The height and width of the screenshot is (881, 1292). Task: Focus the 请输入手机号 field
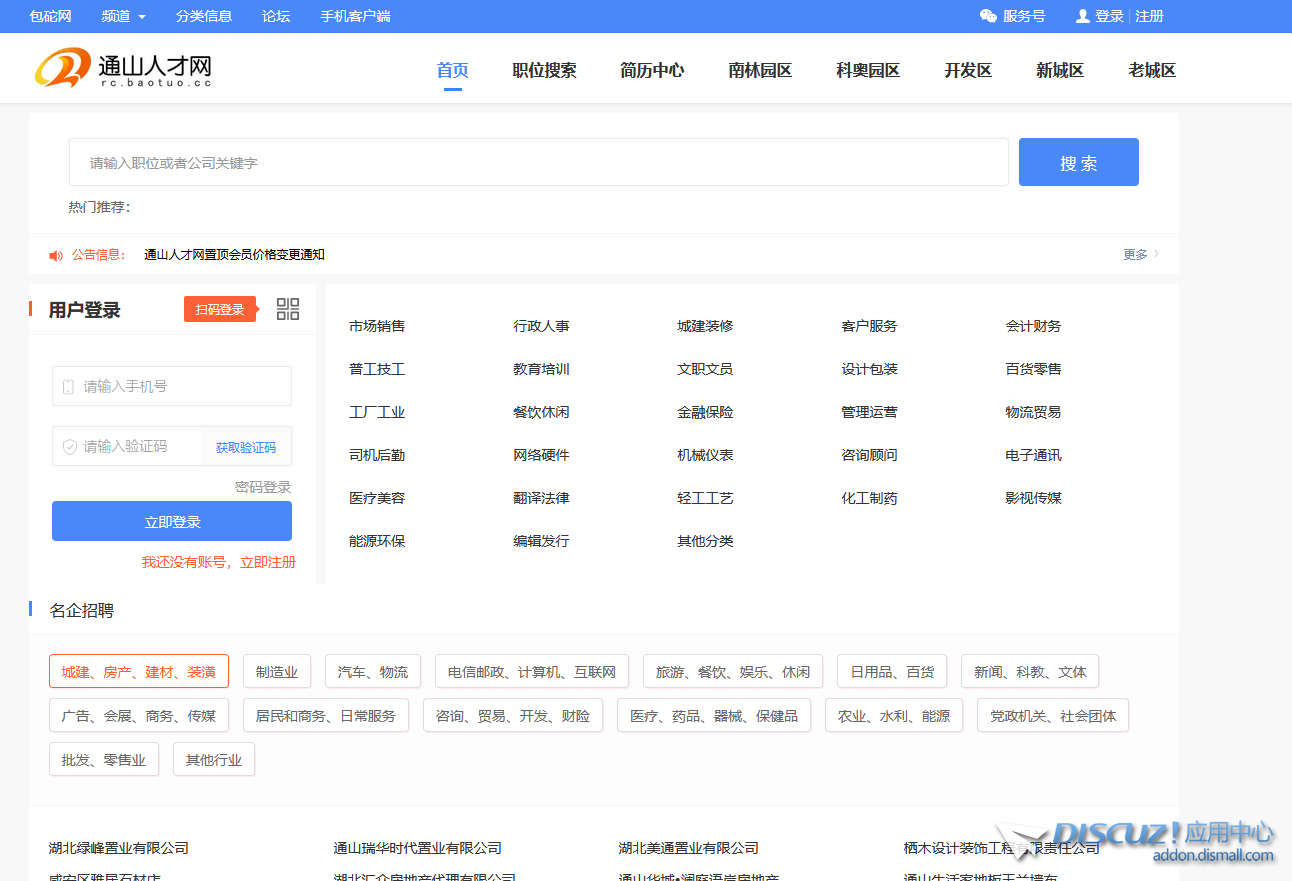(x=172, y=386)
